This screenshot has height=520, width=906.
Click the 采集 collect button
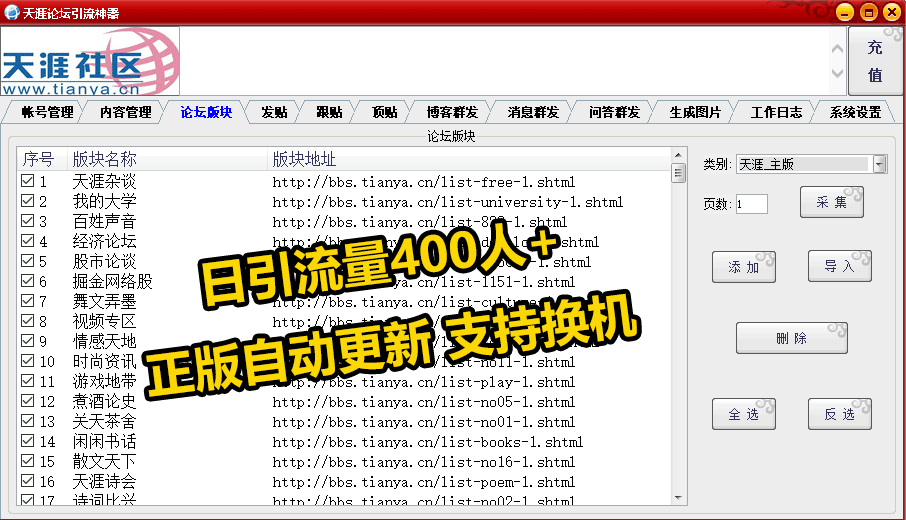point(831,202)
